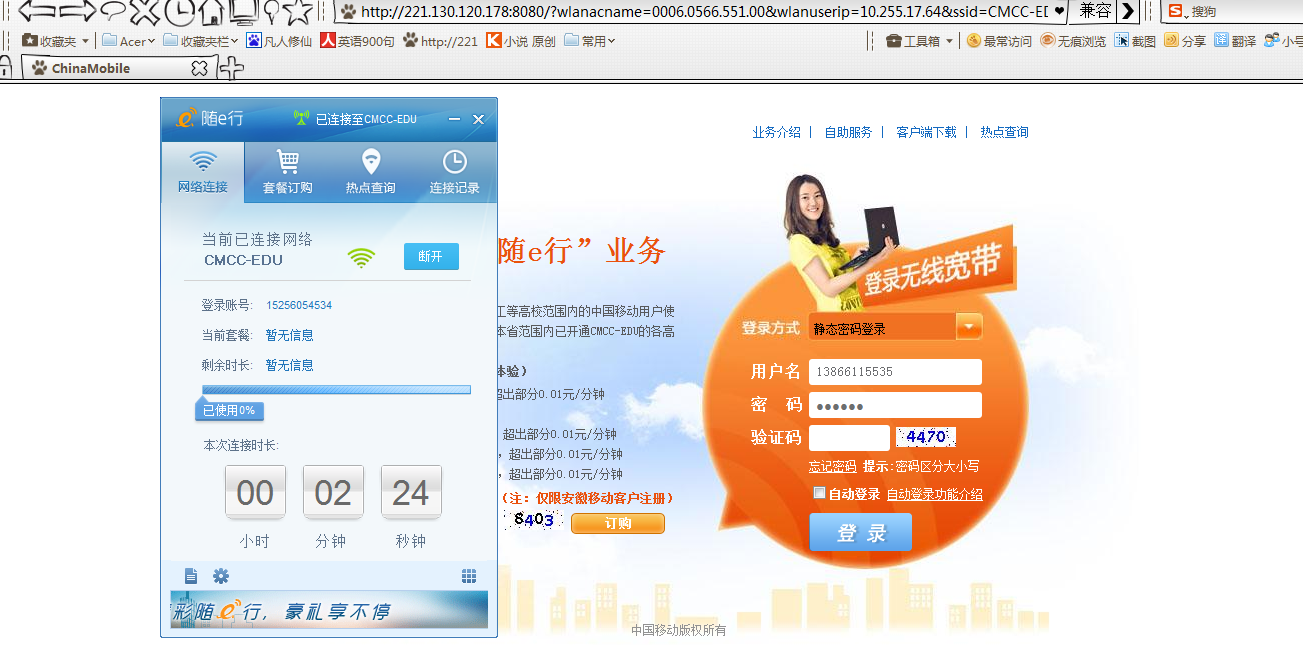Click the 密码 password field
This screenshot has height=654, width=1303.
tap(895, 405)
